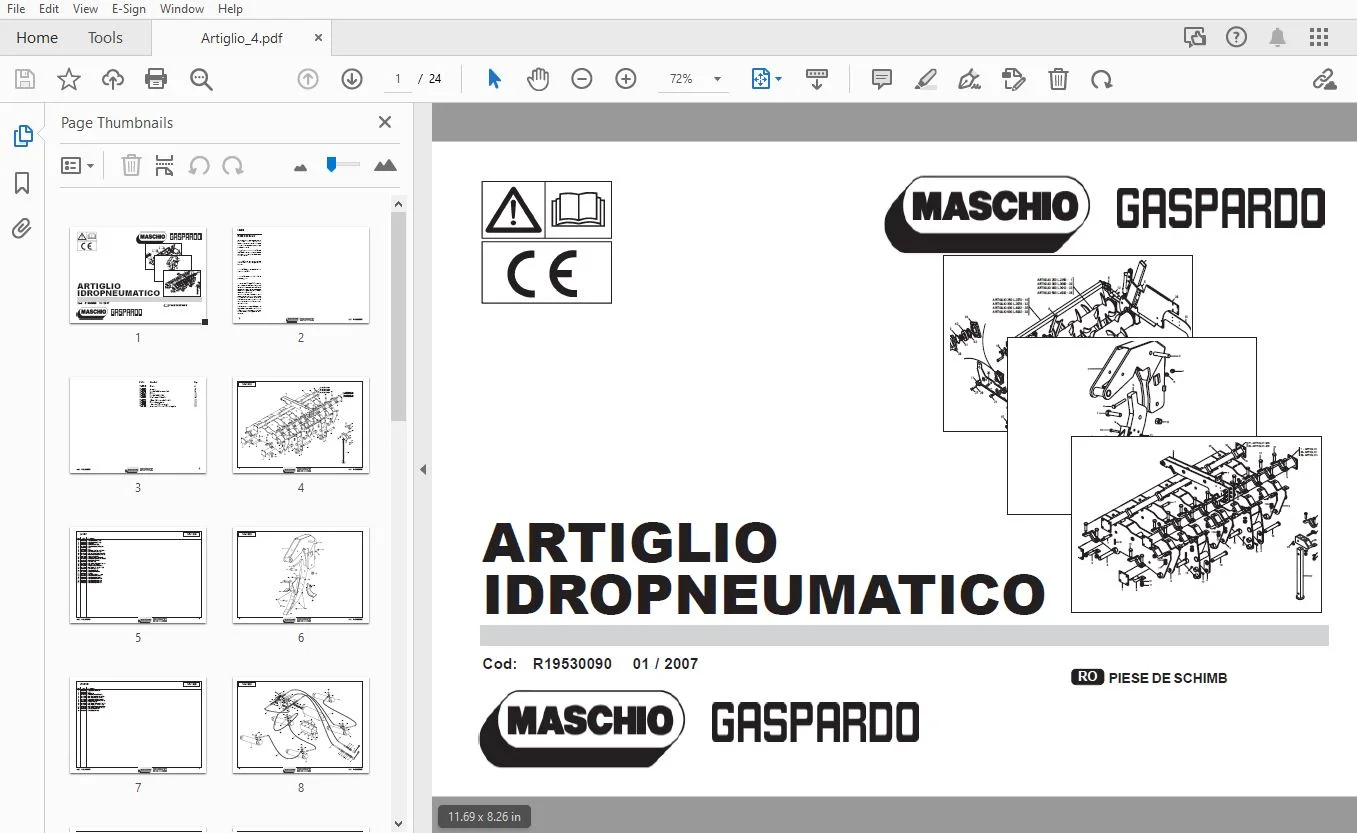Screen dimensions: 1357x833
Task: Open the Help menu in the menu bar
Action: pyautogui.click(x=230, y=9)
